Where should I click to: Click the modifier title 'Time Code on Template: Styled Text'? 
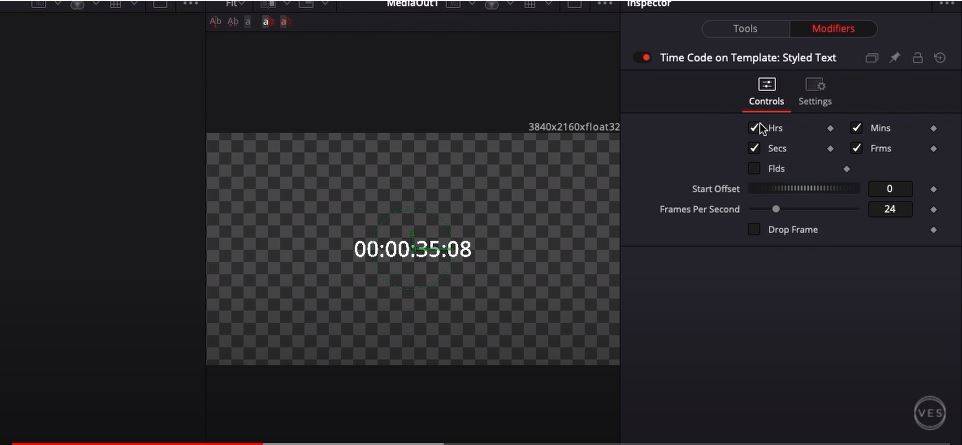point(748,58)
